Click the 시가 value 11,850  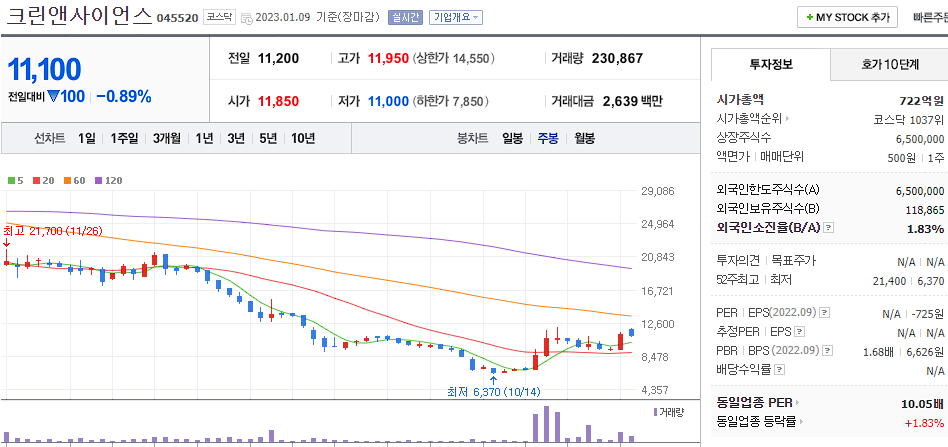[x=278, y=101]
